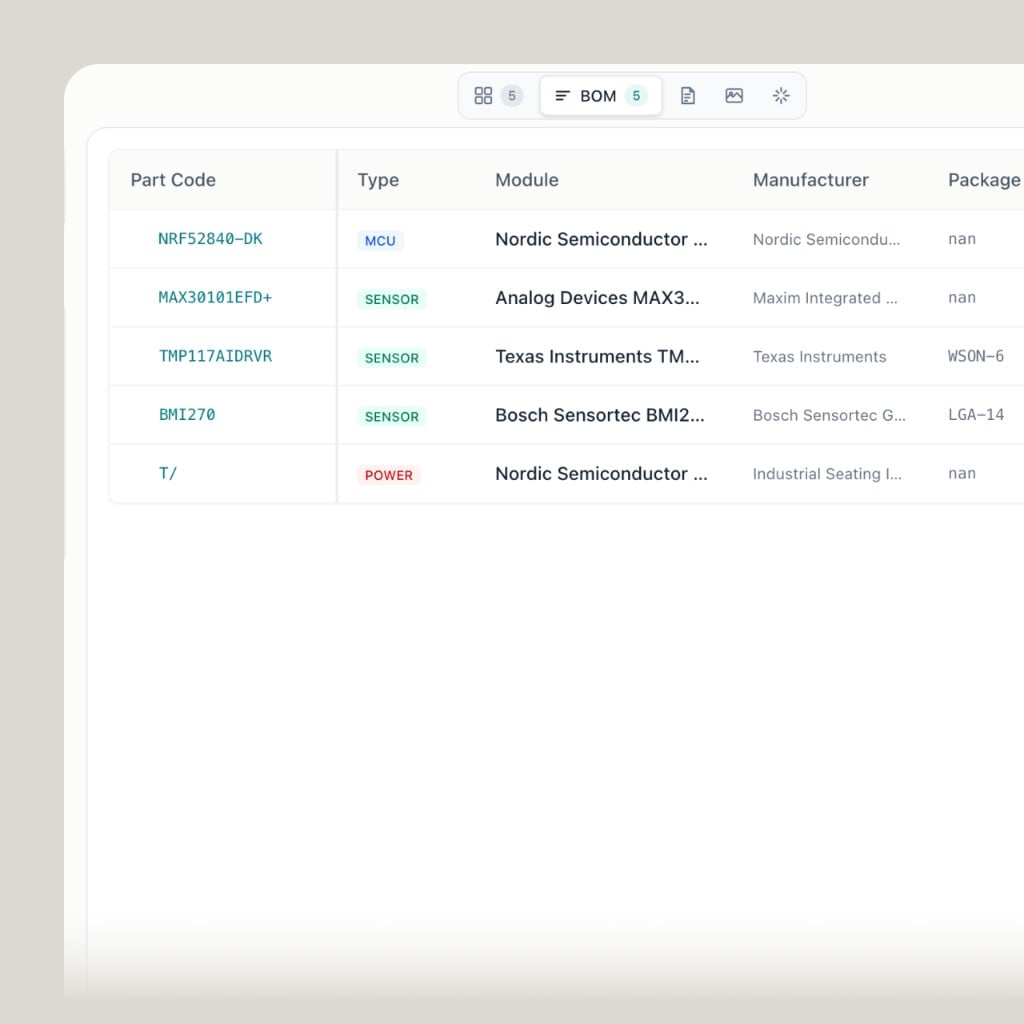Click the SENSOR badge in BMI270 row
This screenshot has width=1024, height=1024.
pos(392,417)
